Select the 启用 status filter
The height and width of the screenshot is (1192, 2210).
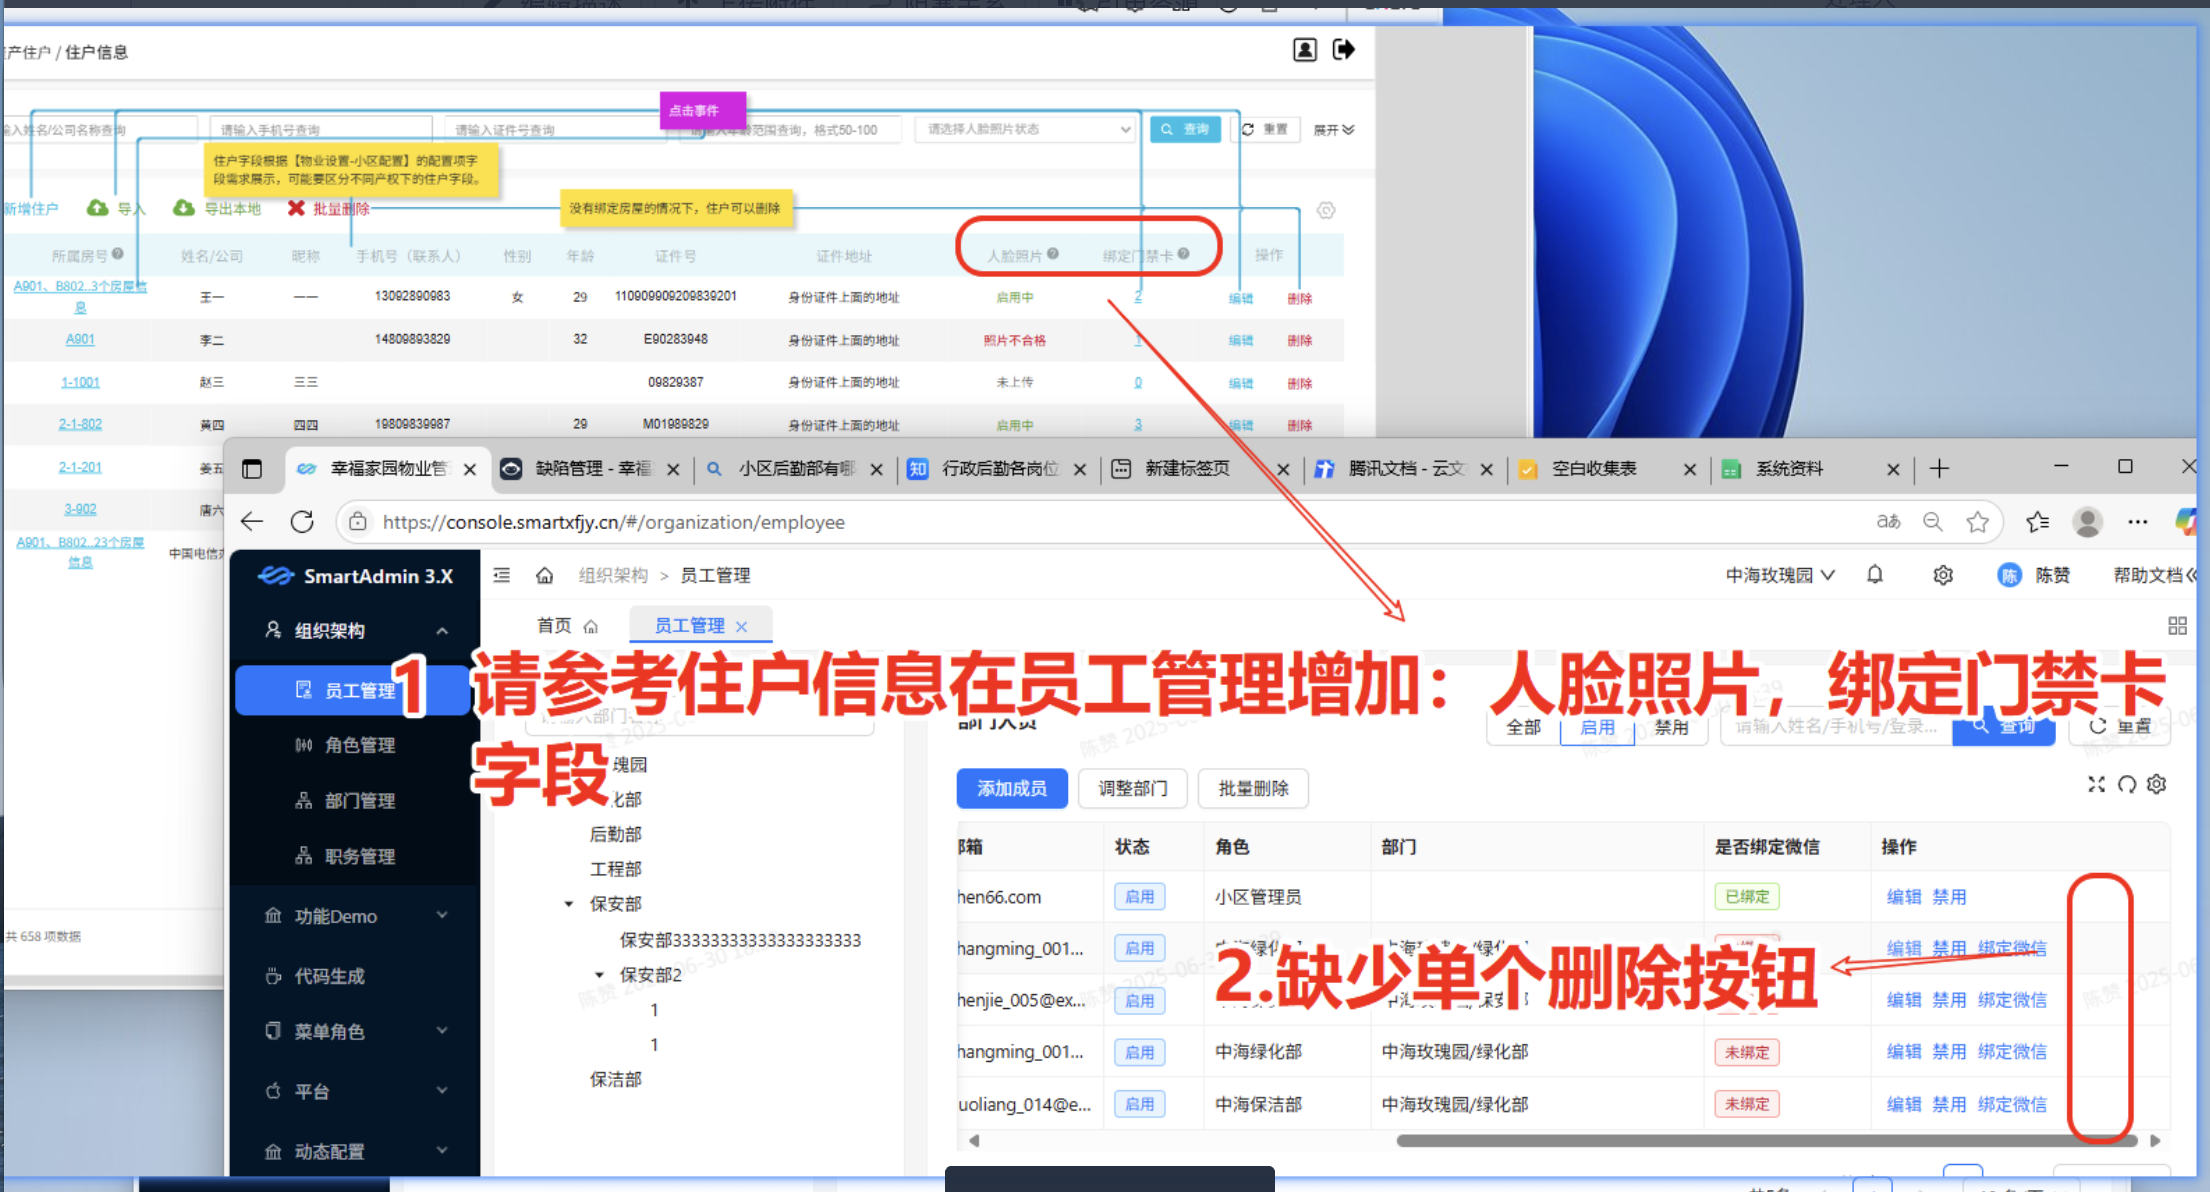tap(1597, 728)
